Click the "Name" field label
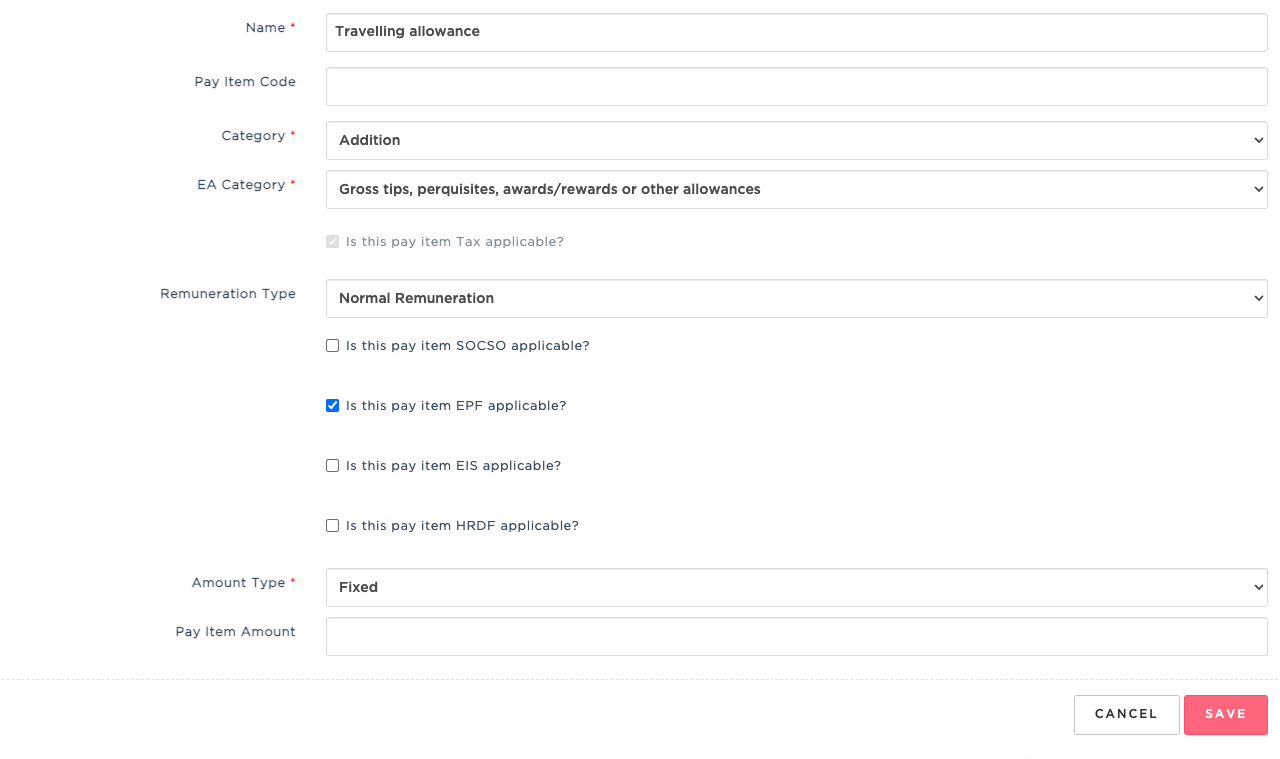The image size is (1280, 759). (x=265, y=28)
